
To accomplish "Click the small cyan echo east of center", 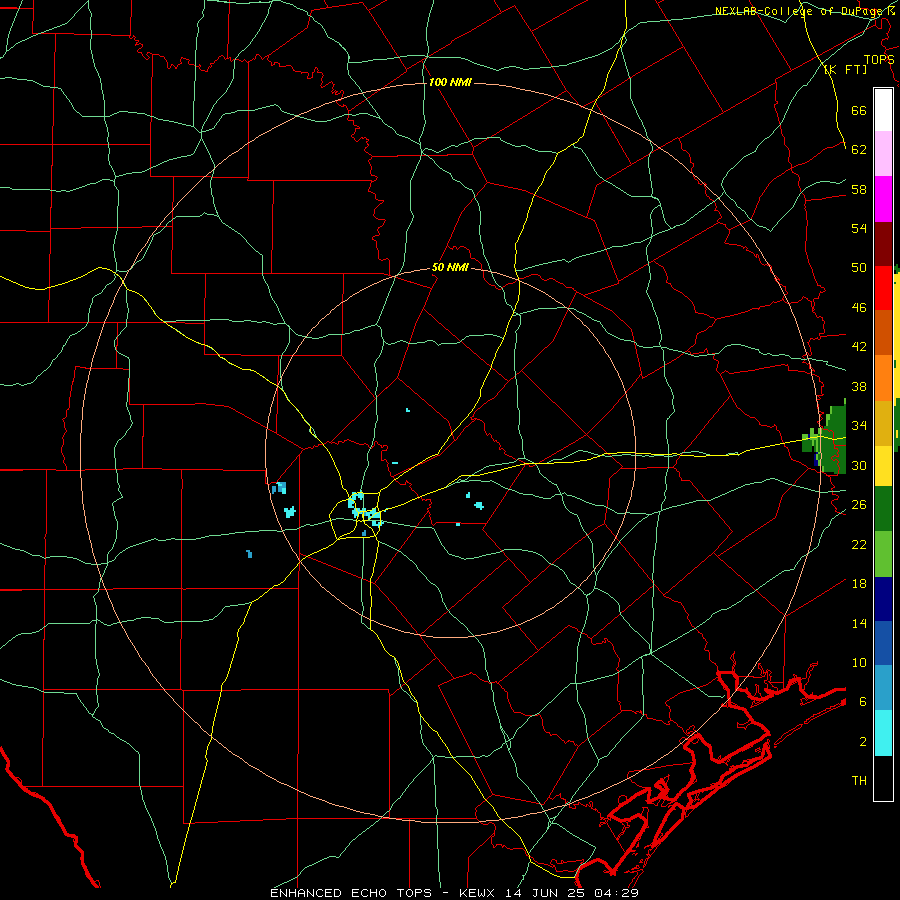I will click(479, 505).
